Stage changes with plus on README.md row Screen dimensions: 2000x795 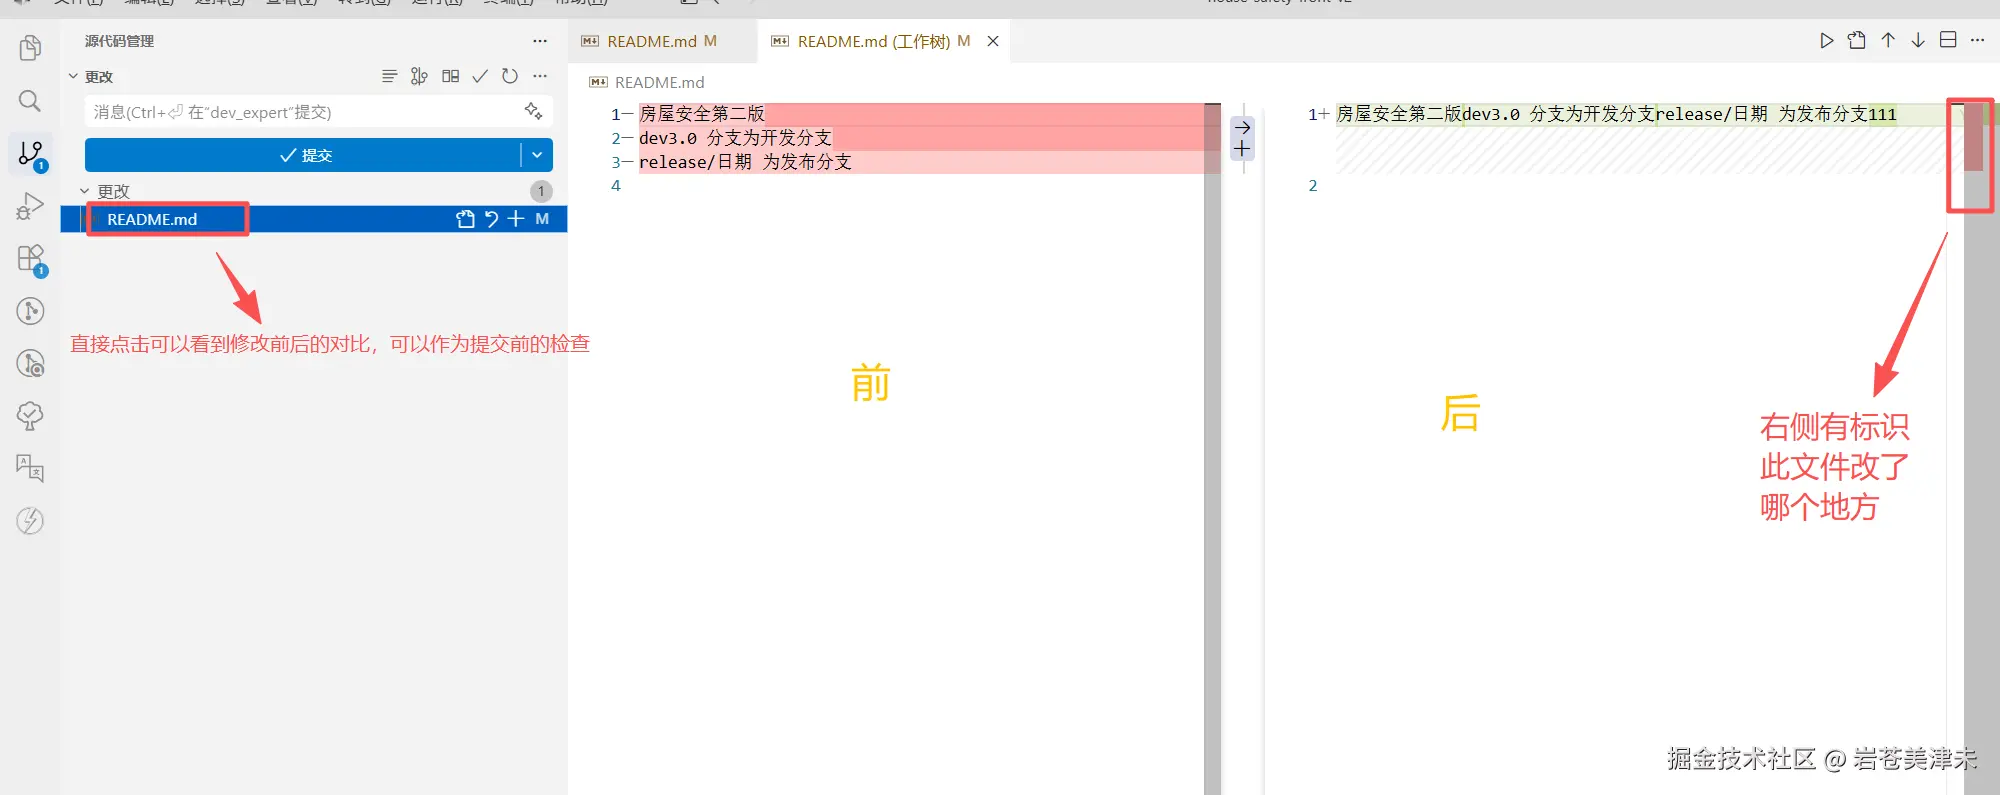pyautogui.click(x=516, y=219)
